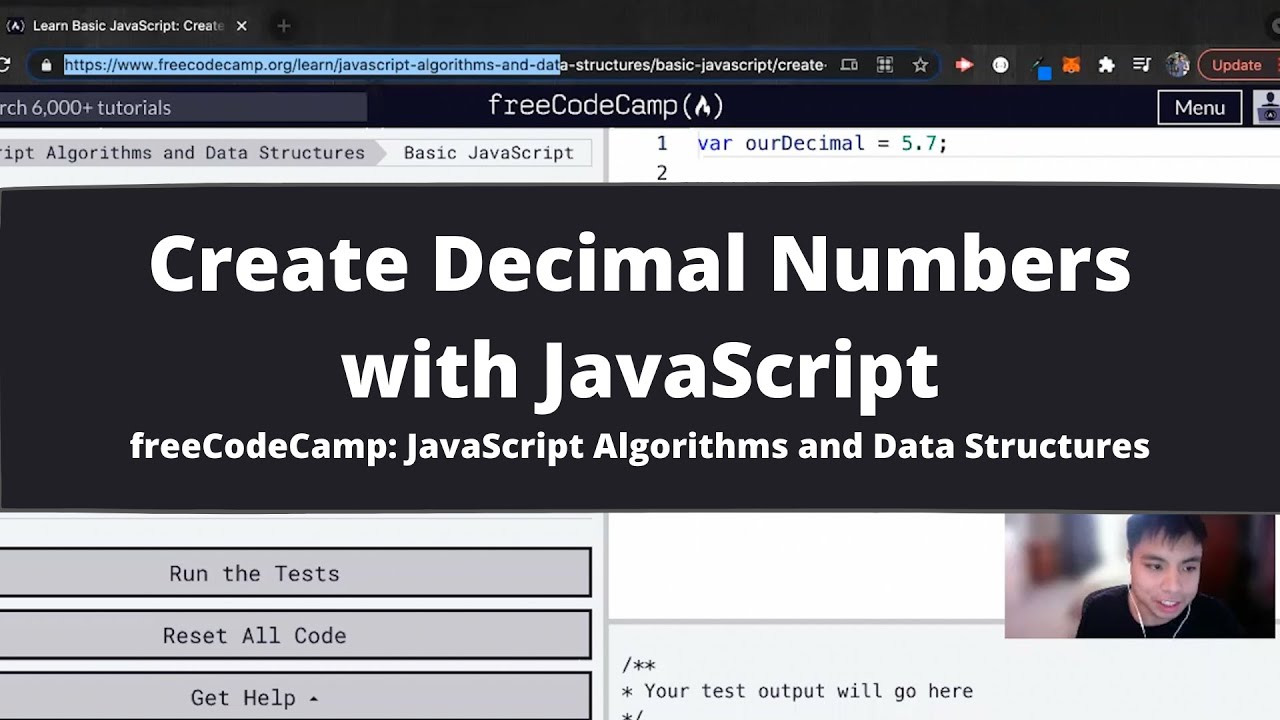Click code line 'var ourDecimal = 5.7;'
This screenshot has width=1280, height=720.
point(822,143)
